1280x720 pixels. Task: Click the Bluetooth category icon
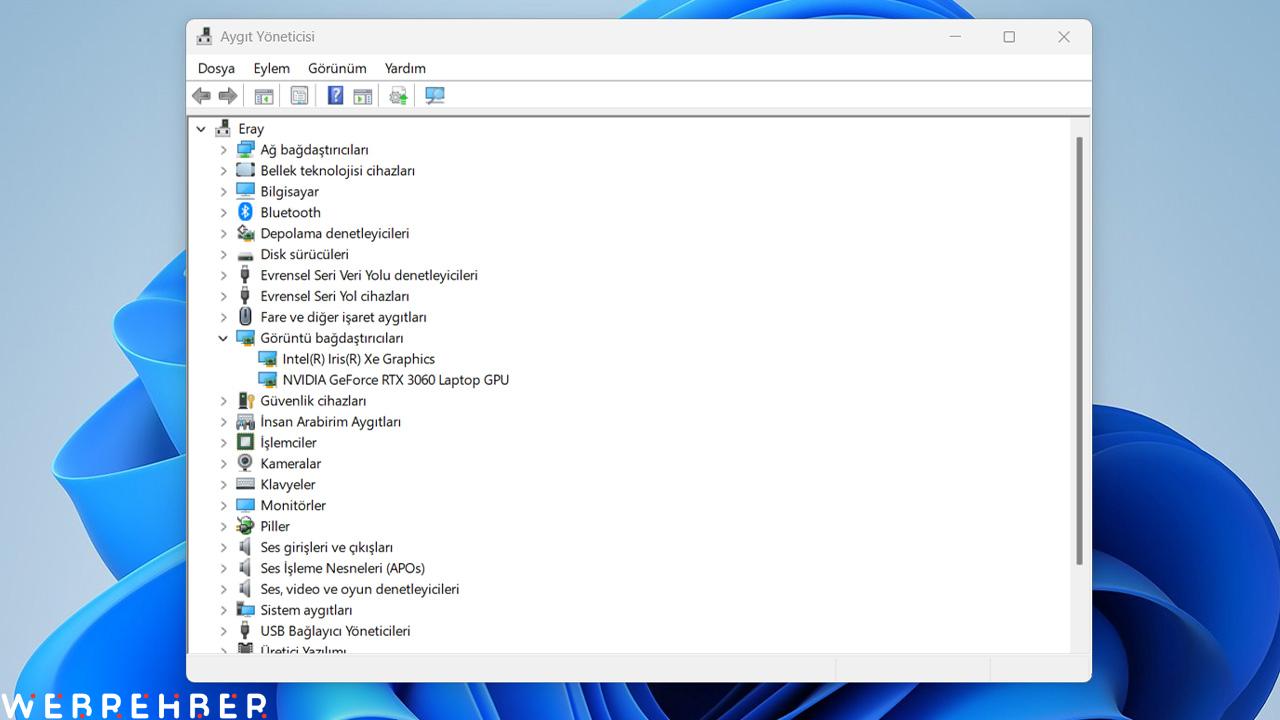pyautogui.click(x=245, y=212)
